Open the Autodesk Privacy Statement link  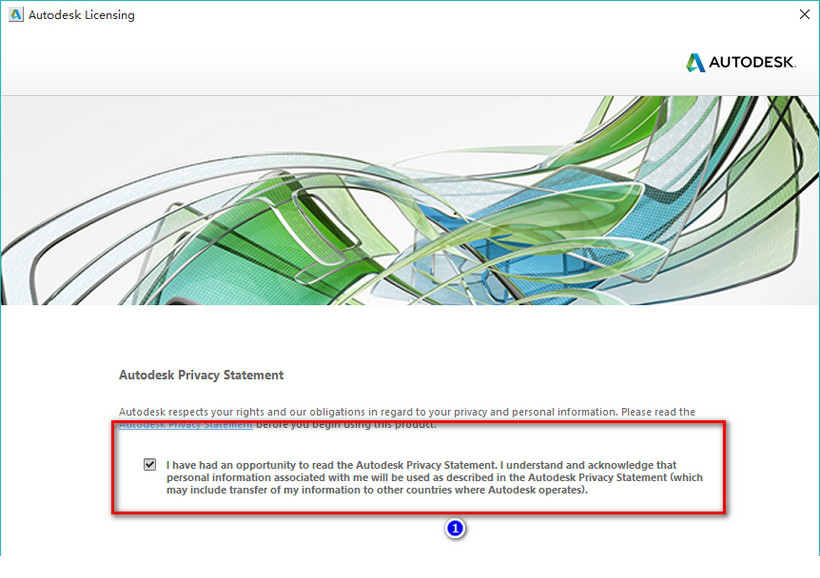[x=186, y=425]
